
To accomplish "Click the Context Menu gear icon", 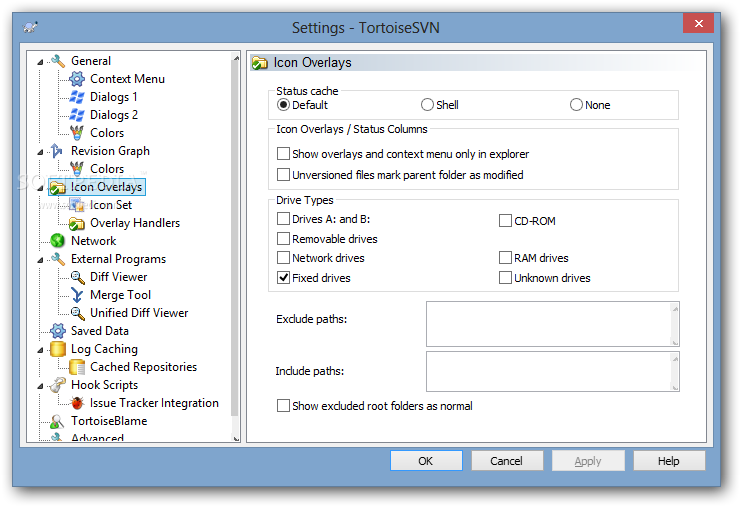I will tap(77, 79).
